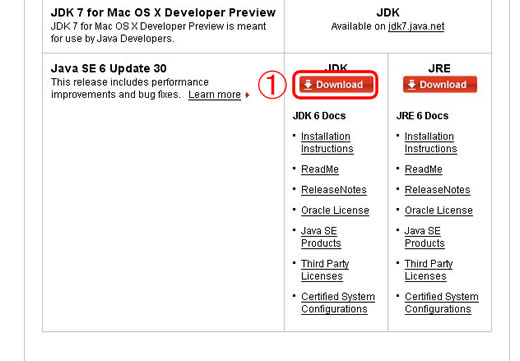
Task: Select JDK heading above jdk7.java.net
Action: pyautogui.click(x=388, y=13)
